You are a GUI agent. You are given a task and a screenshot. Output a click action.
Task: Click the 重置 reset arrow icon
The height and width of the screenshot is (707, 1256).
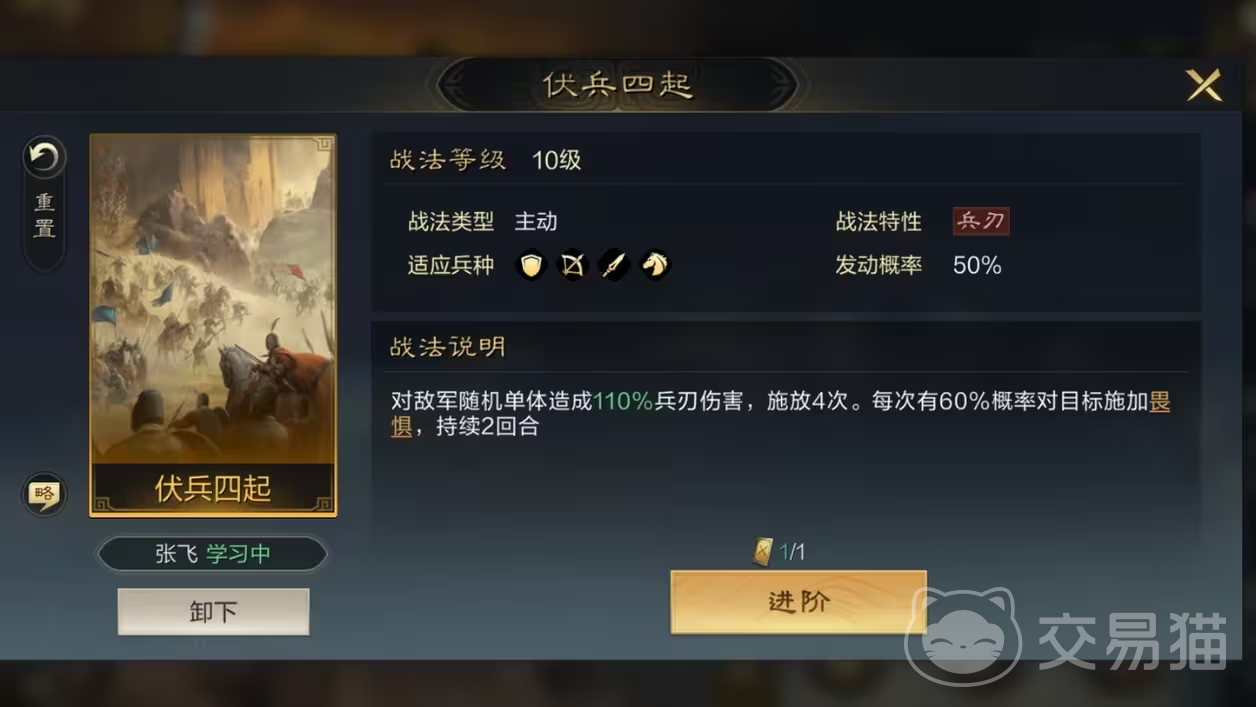pyautogui.click(x=44, y=158)
